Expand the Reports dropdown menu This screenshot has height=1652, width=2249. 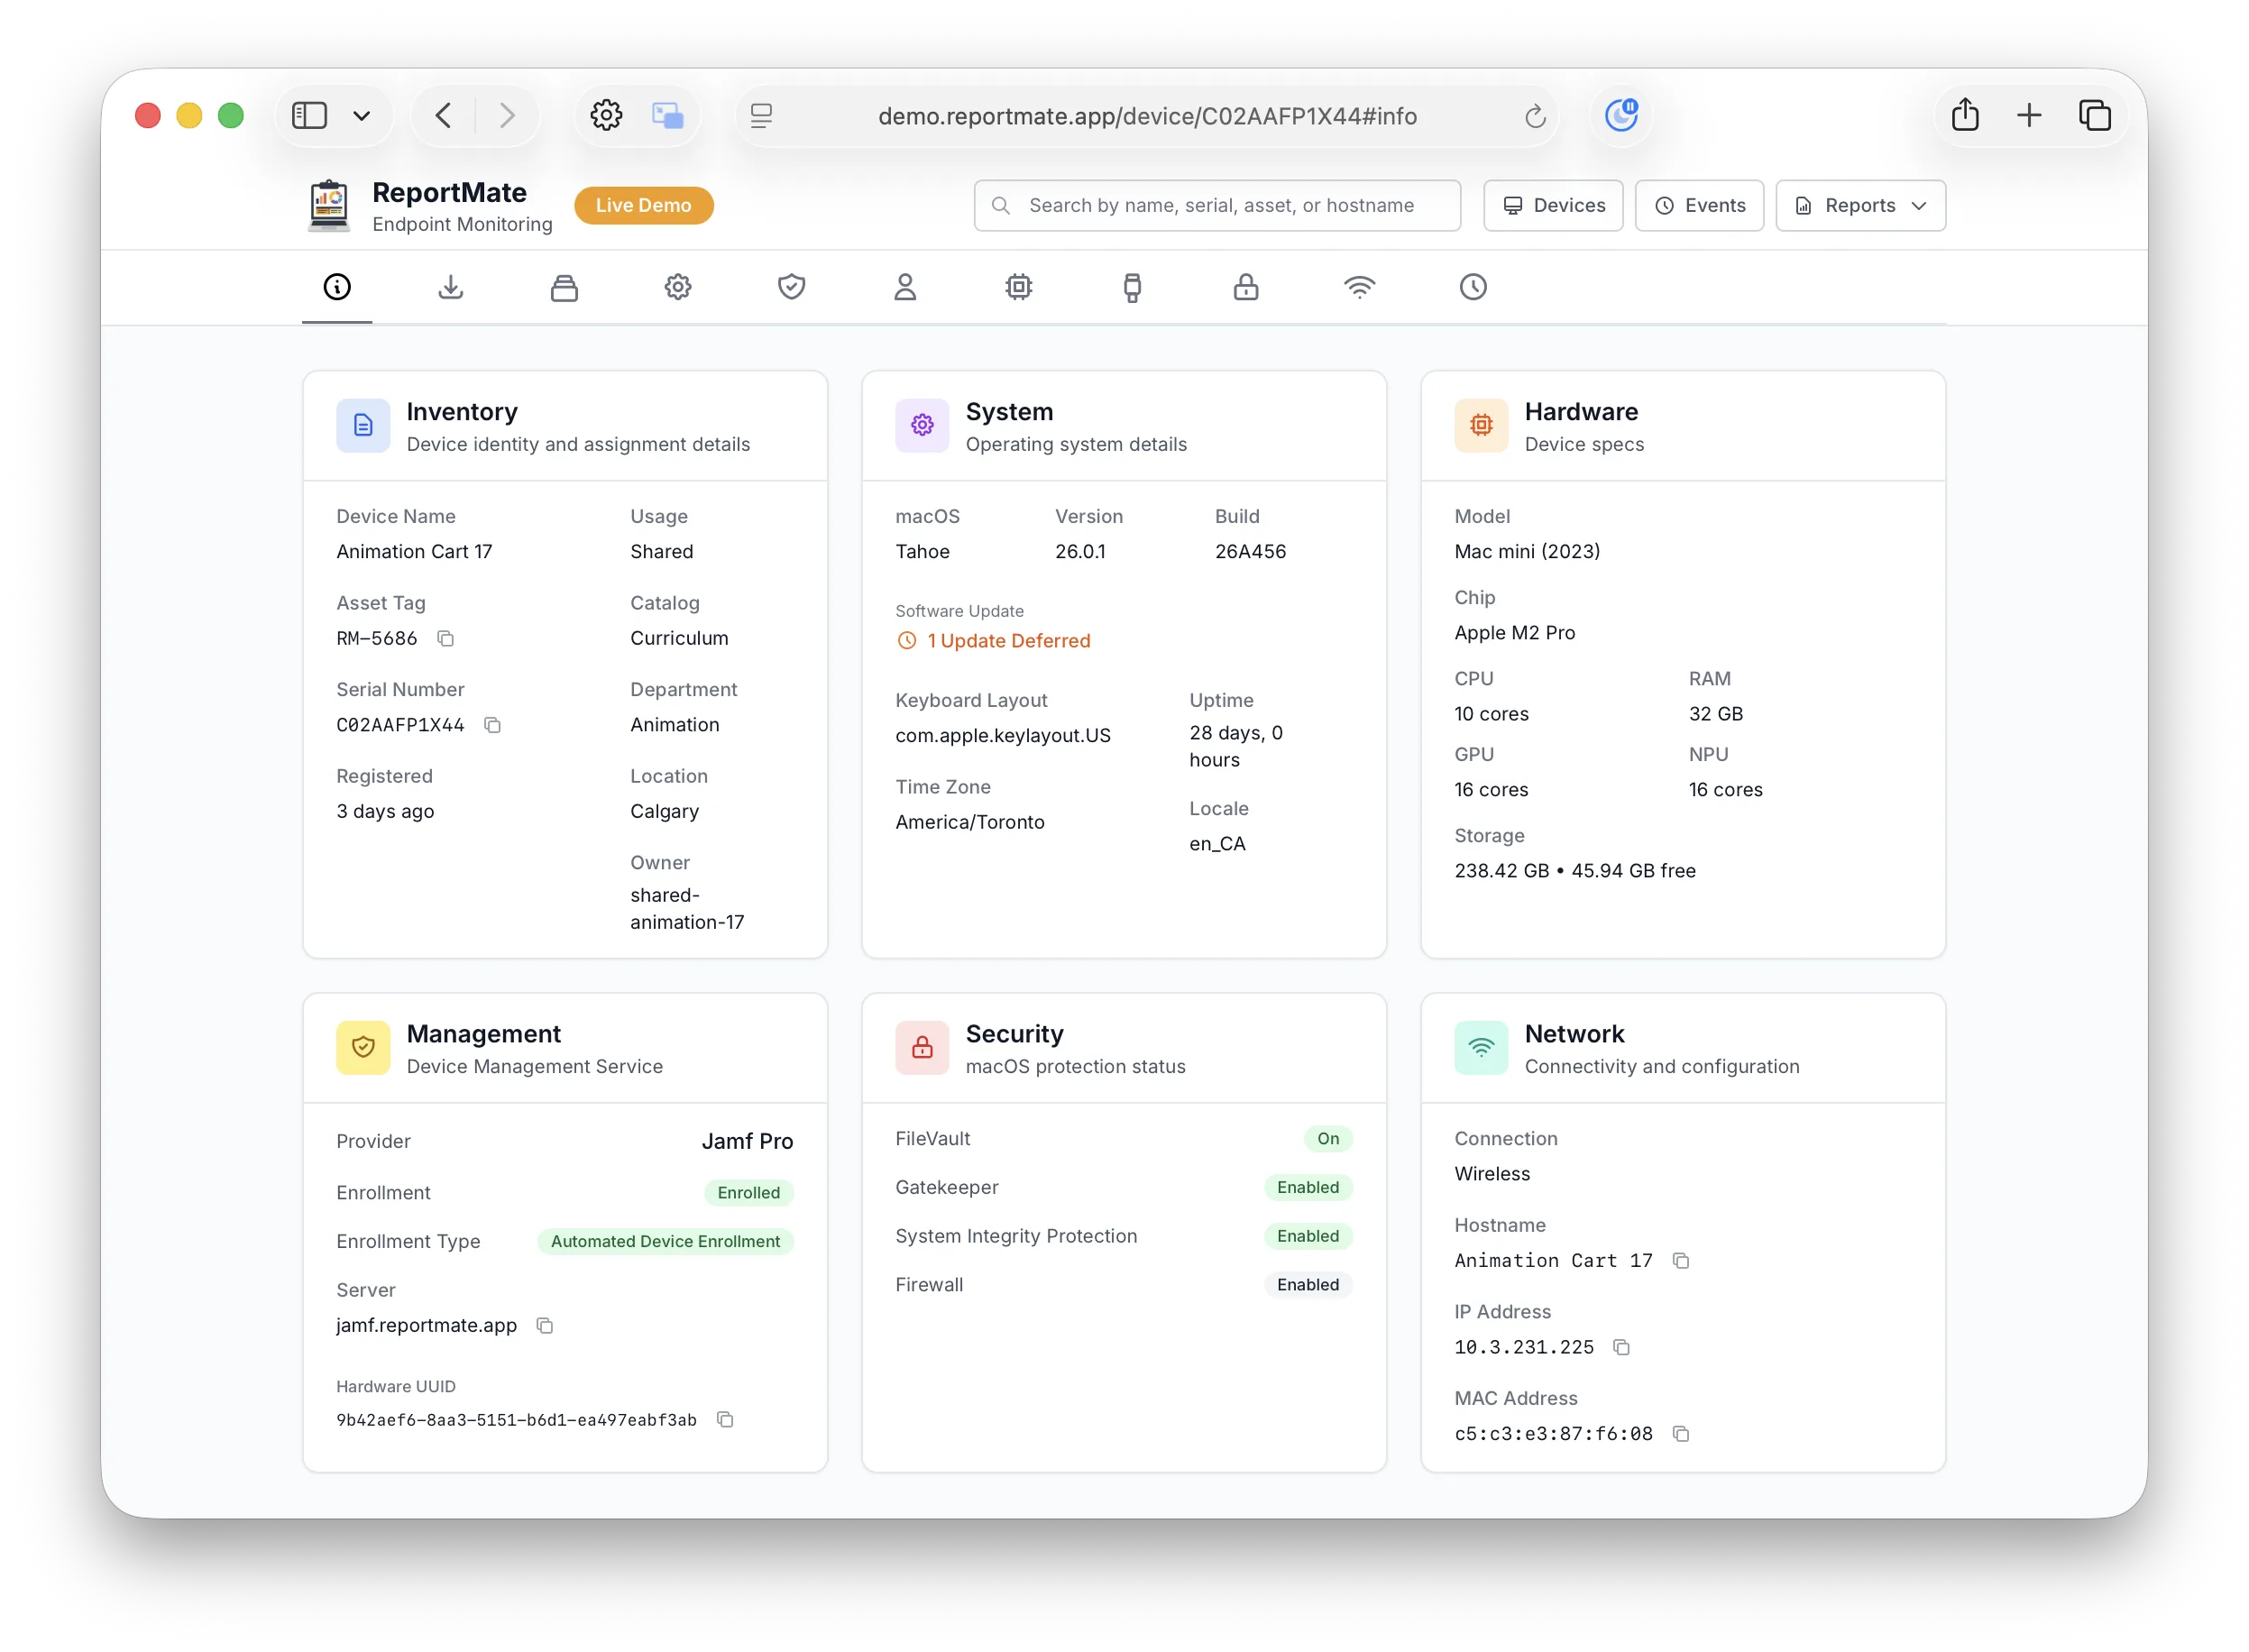coord(1860,206)
